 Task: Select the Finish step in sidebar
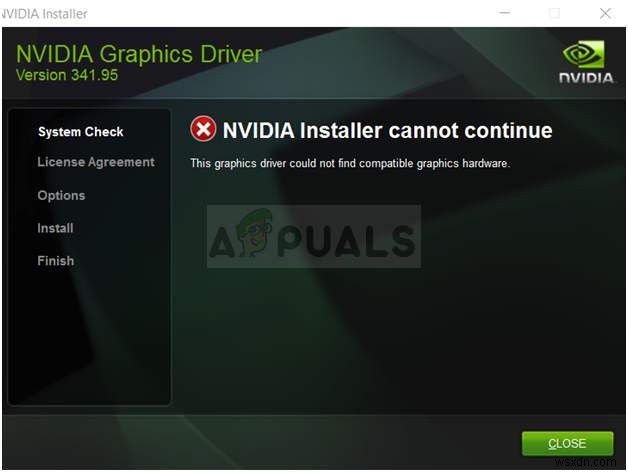(x=56, y=261)
